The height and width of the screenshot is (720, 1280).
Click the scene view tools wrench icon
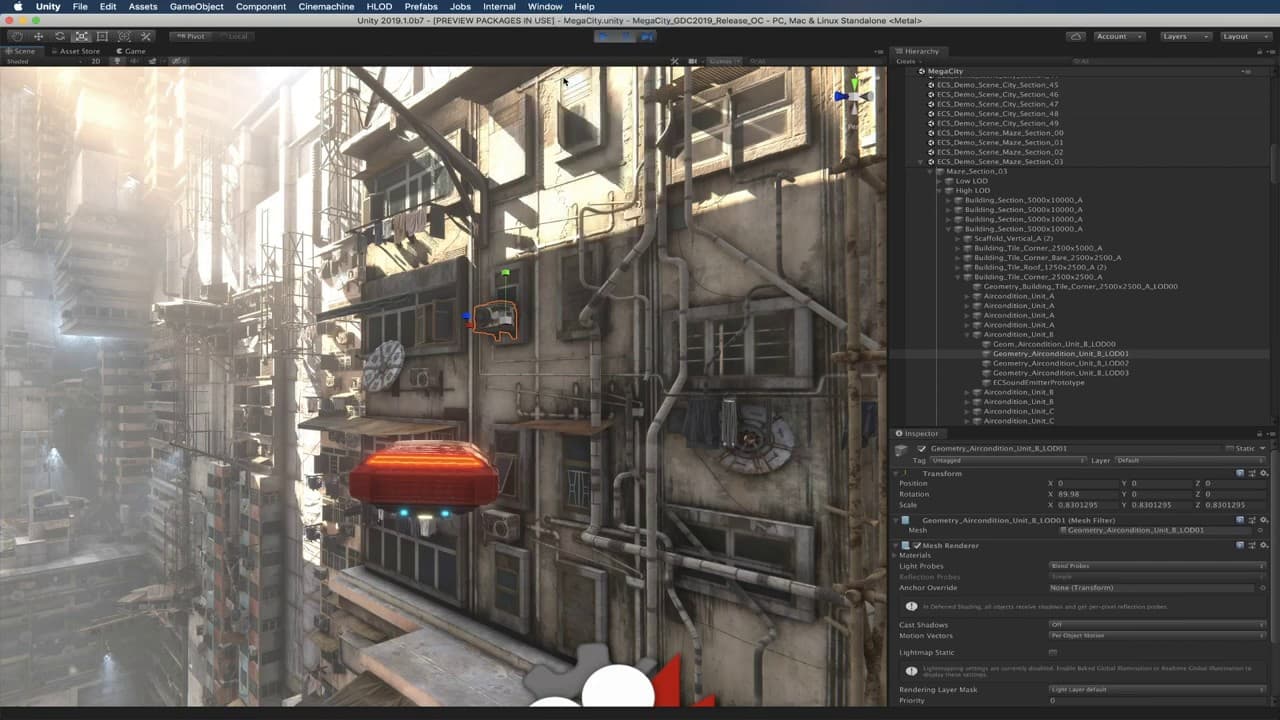point(675,62)
